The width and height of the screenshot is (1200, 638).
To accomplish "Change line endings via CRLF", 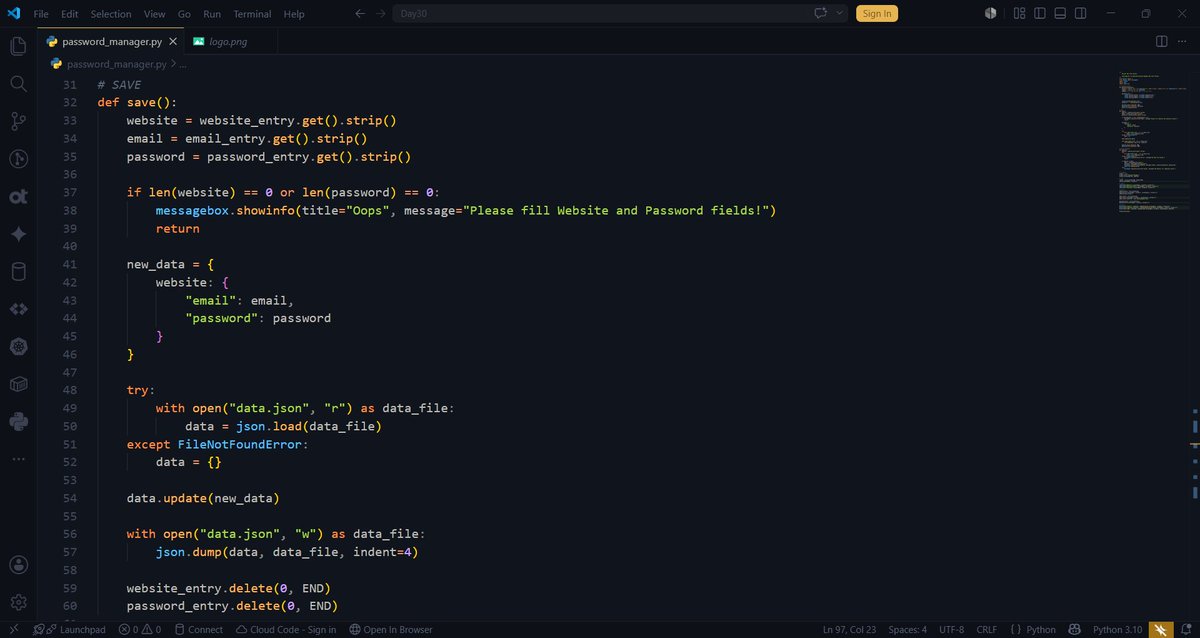I will point(986,629).
